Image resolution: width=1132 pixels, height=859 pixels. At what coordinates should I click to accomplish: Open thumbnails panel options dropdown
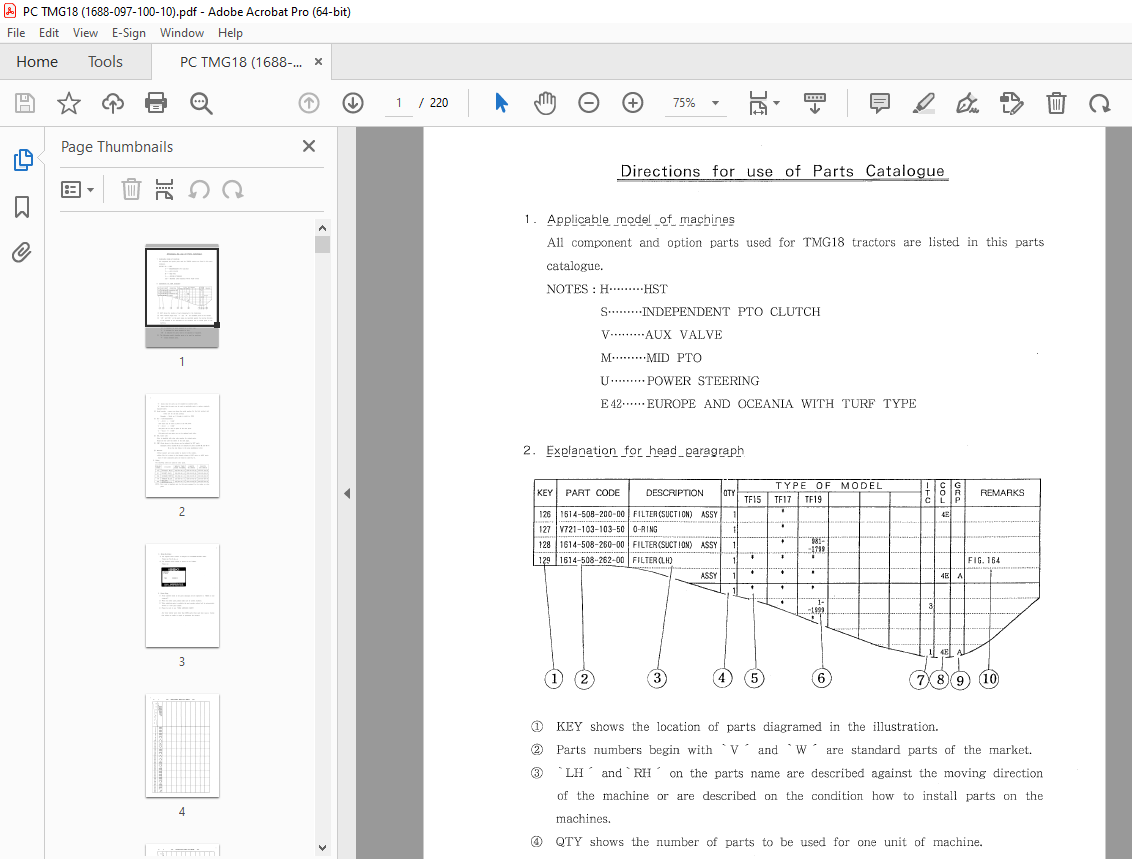(x=77, y=190)
